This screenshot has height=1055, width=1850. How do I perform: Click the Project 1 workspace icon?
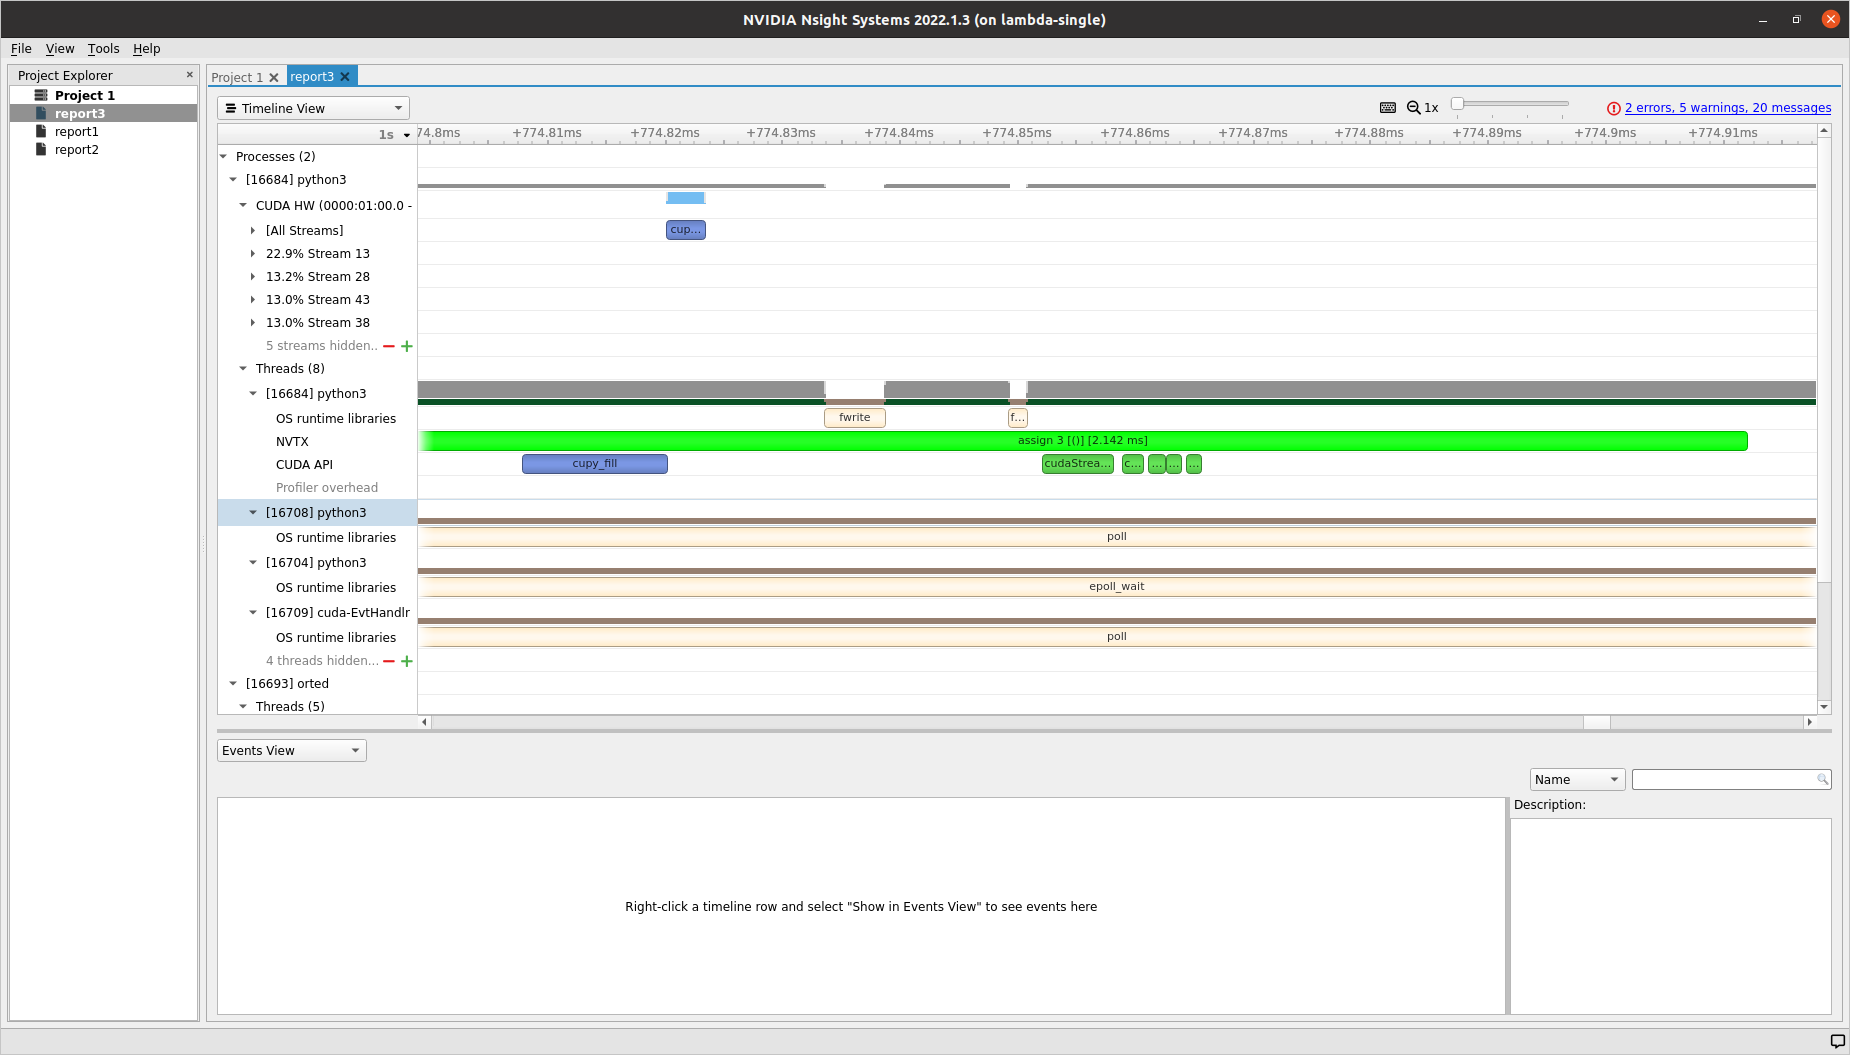[41, 94]
